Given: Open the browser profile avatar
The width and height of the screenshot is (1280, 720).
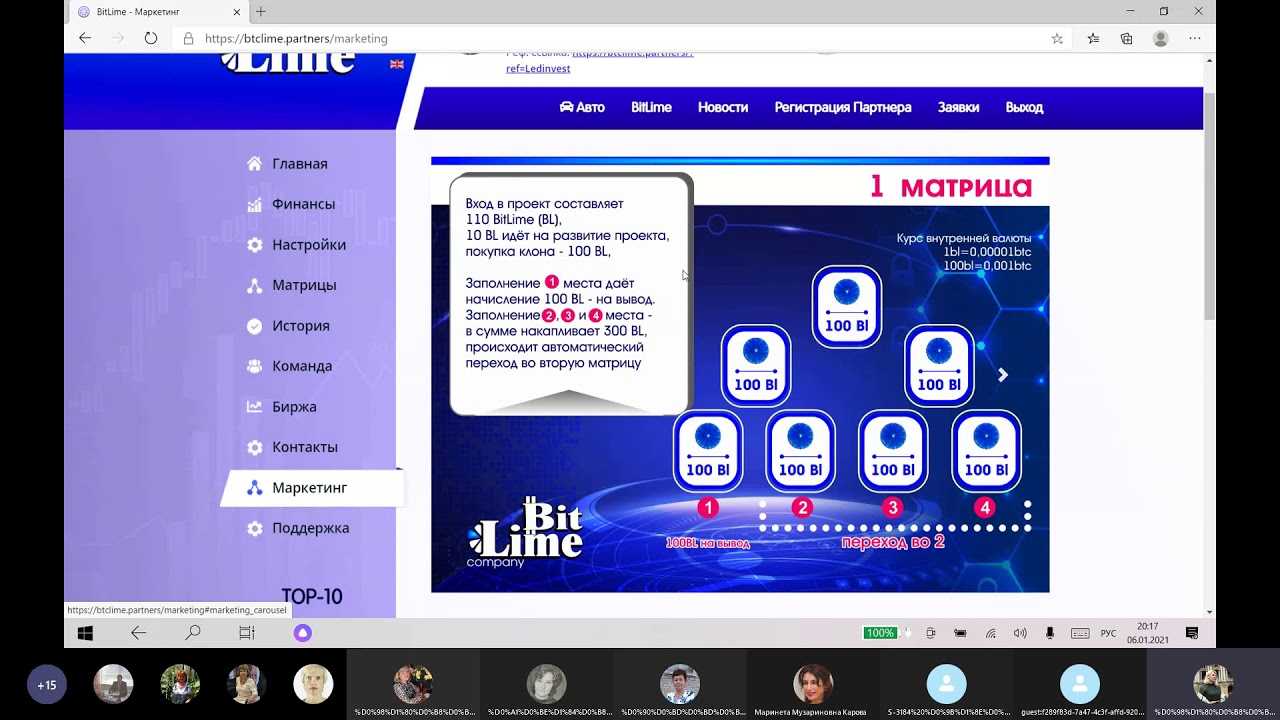Looking at the screenshot, I should coord(1160,38).
